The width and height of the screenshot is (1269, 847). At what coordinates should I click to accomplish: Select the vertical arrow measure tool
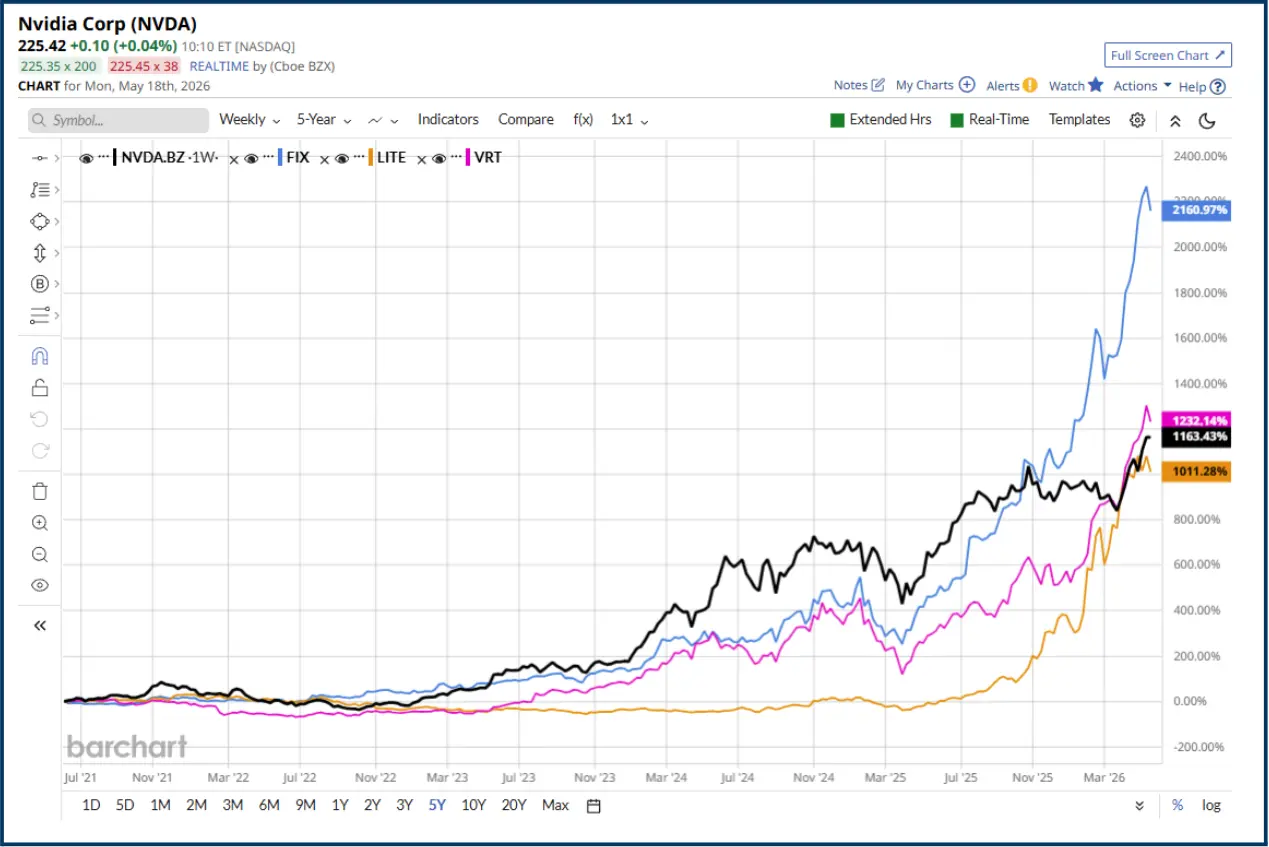pyautogui.click(x=40, y=253)
